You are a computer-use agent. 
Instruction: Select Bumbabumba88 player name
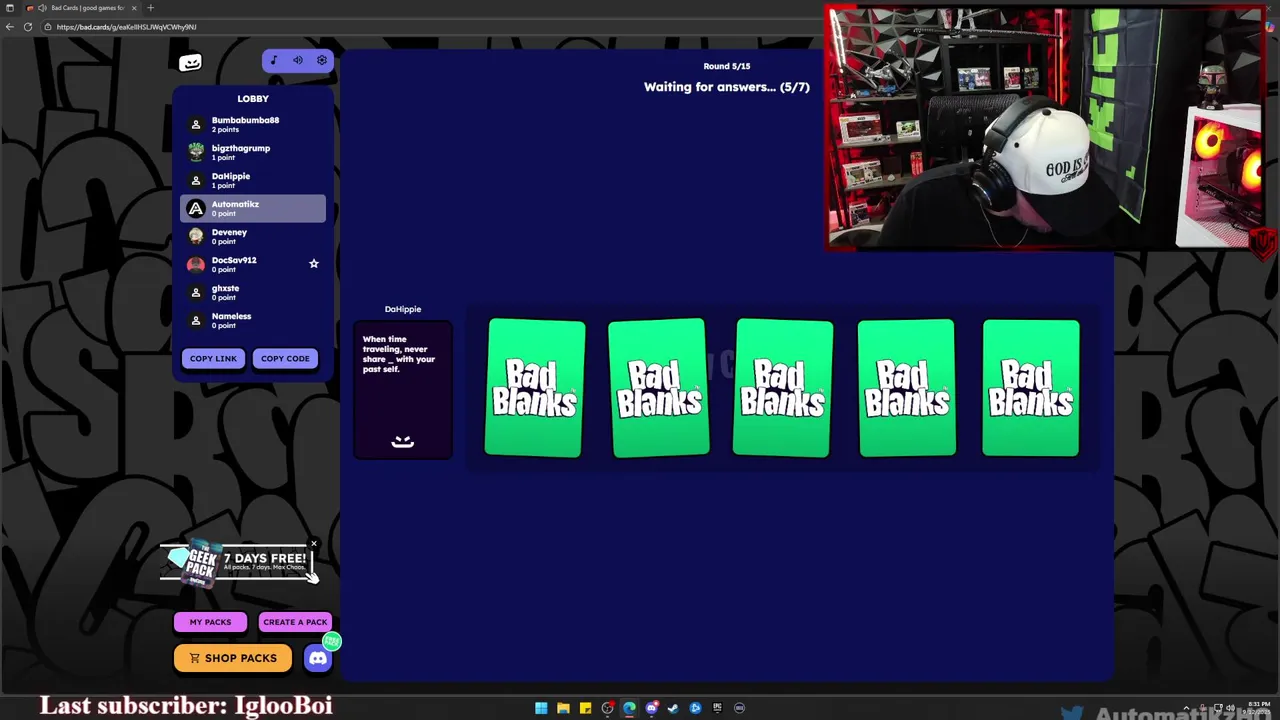[245, 120]
